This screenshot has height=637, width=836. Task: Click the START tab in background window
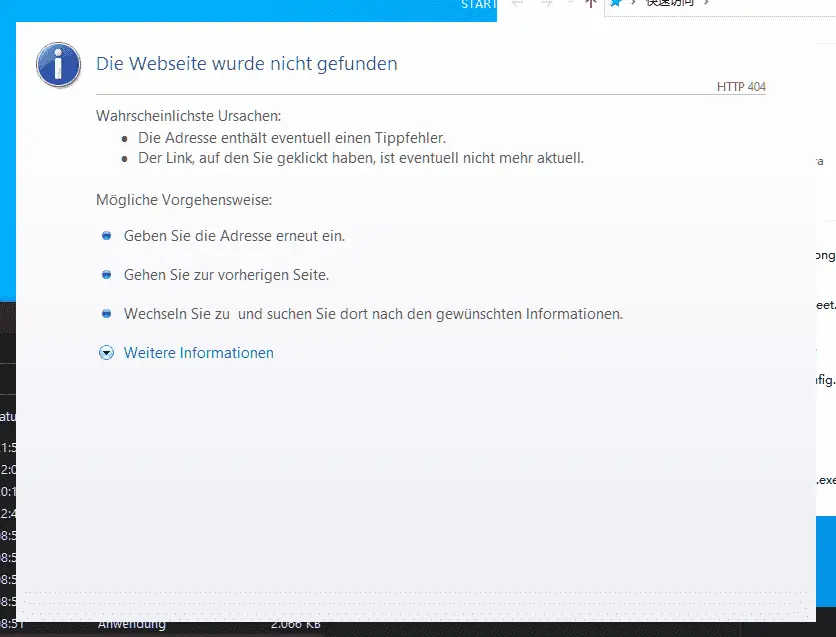(478, 5)
